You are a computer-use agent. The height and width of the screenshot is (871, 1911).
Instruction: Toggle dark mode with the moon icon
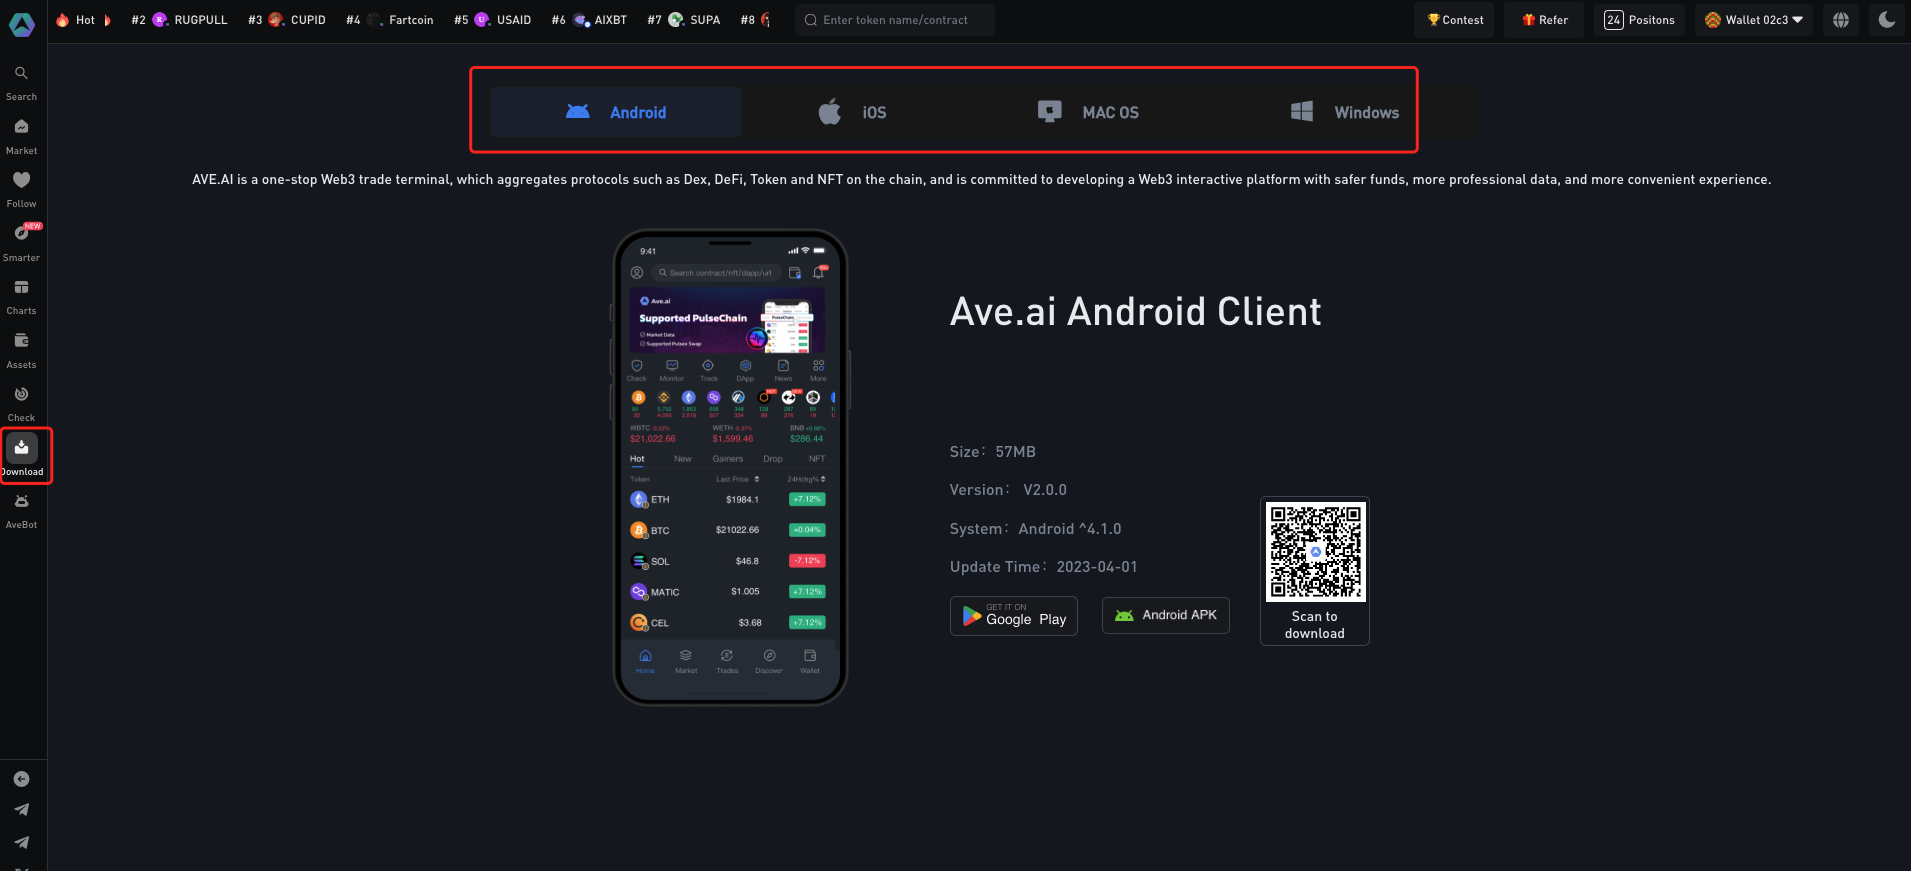(x=1887, y=20)
